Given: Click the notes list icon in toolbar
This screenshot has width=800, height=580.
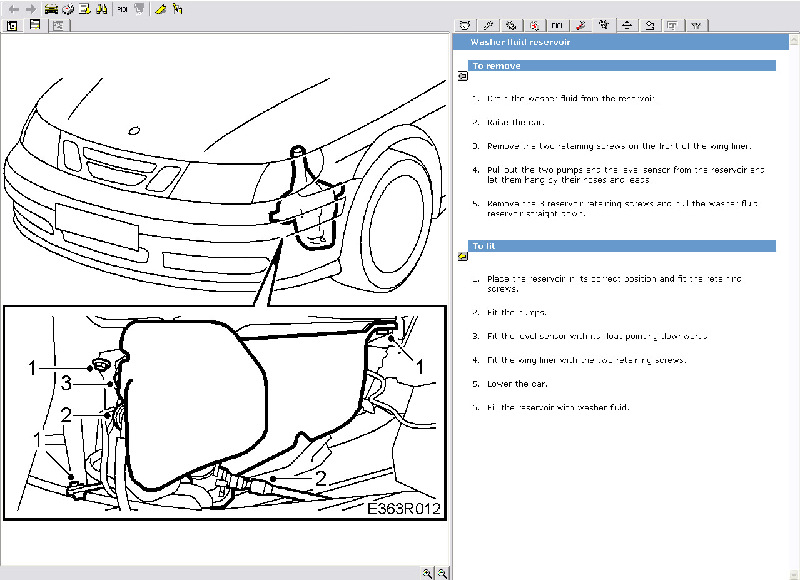Looking at the screenshot, I should pos(85,9).
